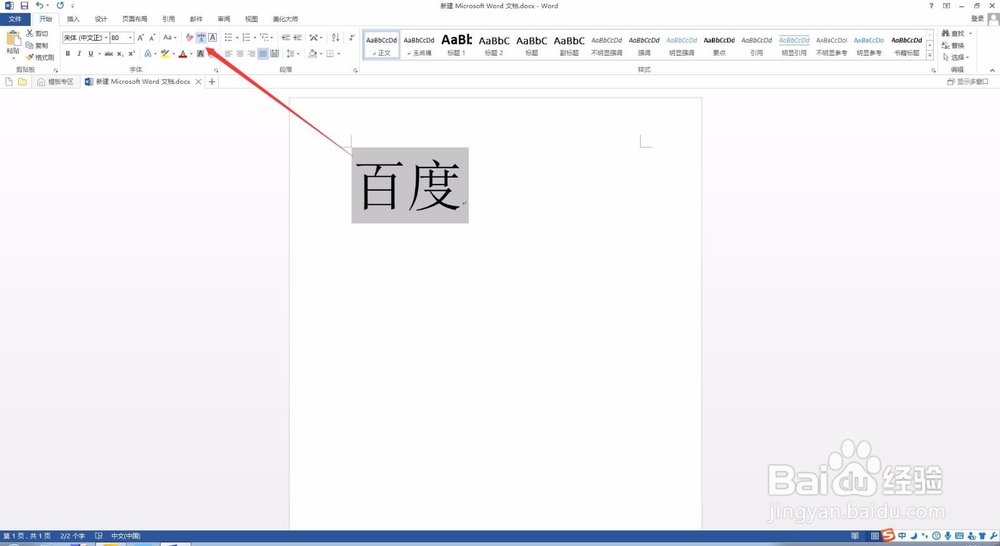Open new blank document icon in tab bar
The image size is (1000, 546).
pyautogui.click(x=9, y=82)
